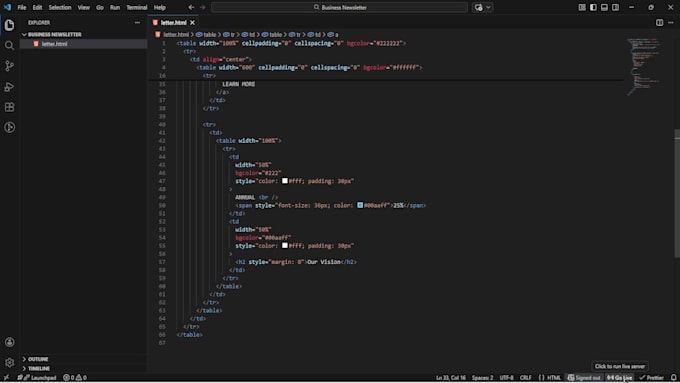Click the errors and warnings count

75,378
